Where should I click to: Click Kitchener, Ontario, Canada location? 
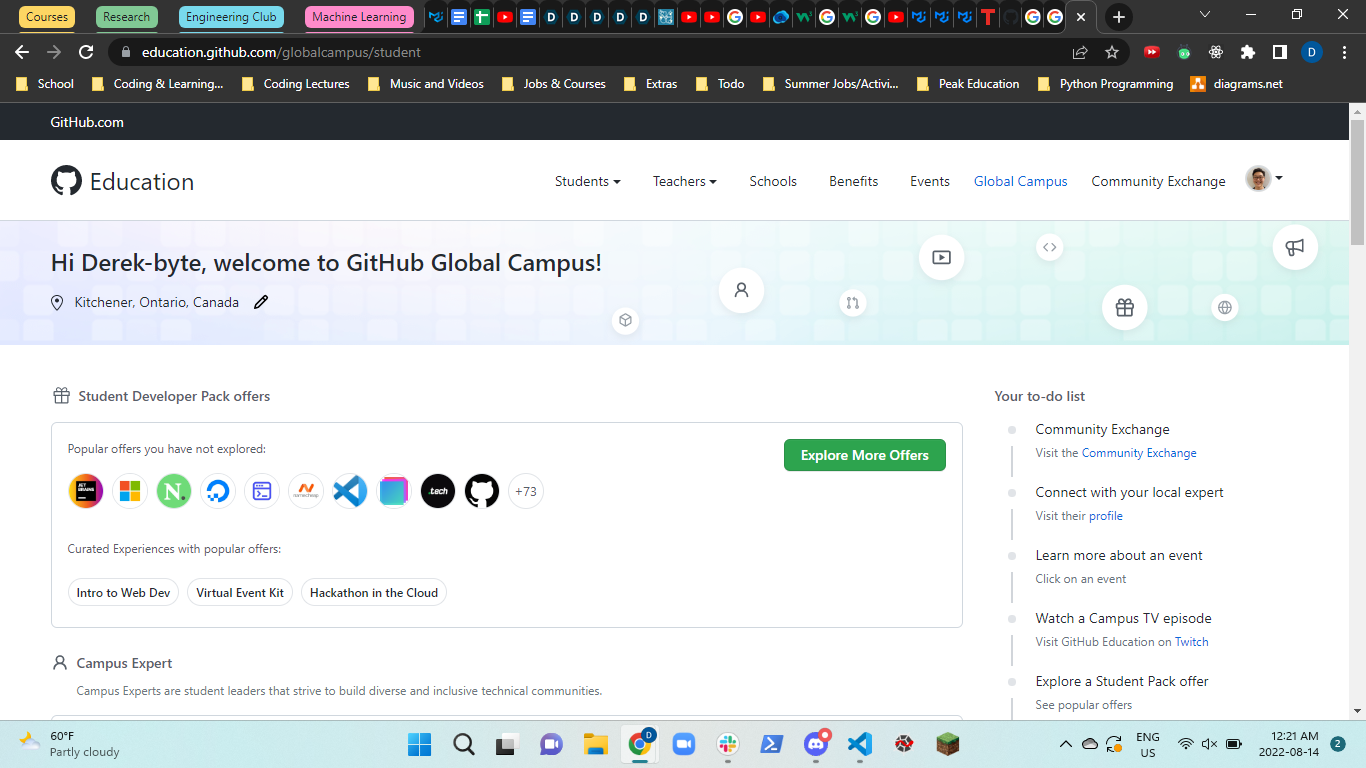157,302
